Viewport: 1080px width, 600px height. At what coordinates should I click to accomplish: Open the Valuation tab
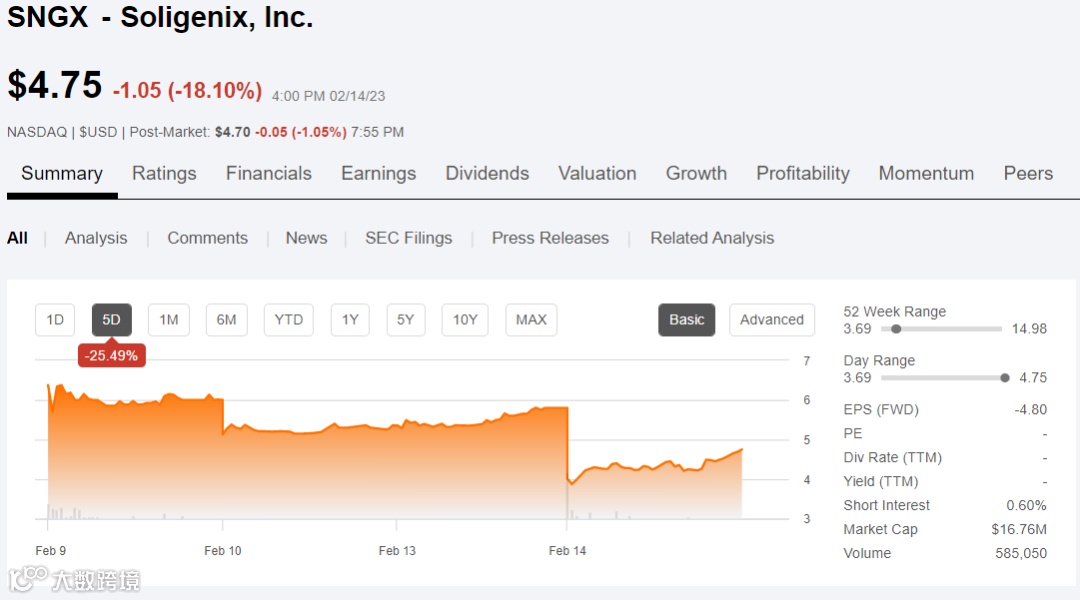[x=597, y=173]
